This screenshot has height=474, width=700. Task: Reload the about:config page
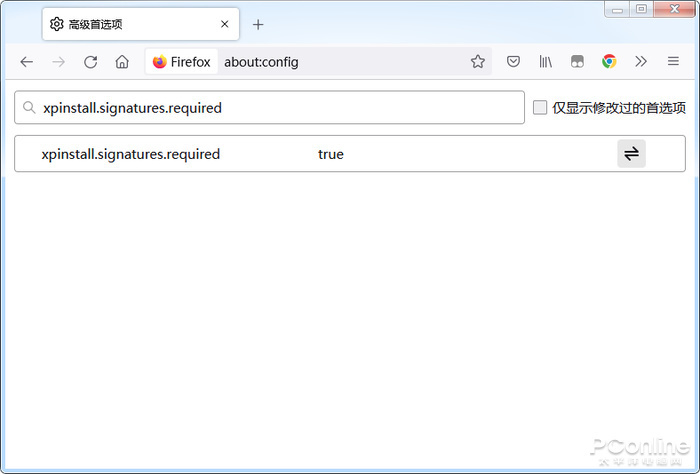click(91, 62)
